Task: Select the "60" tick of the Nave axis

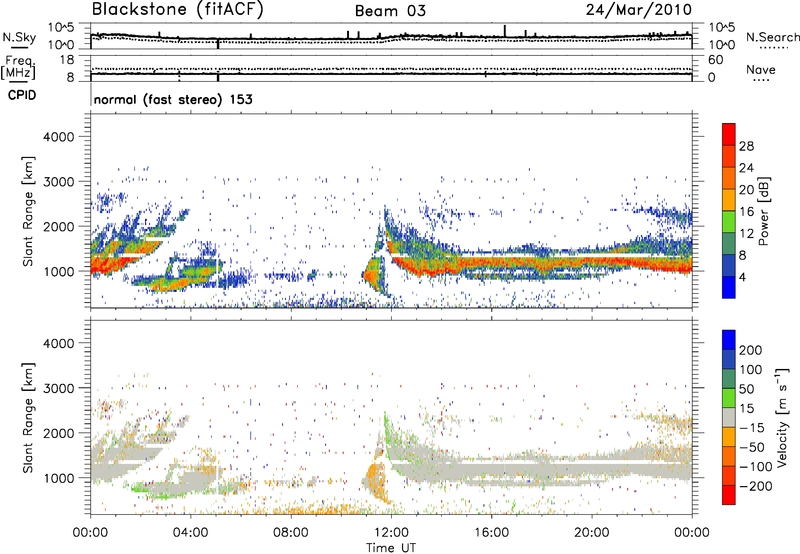Action: tap(715, 60)
